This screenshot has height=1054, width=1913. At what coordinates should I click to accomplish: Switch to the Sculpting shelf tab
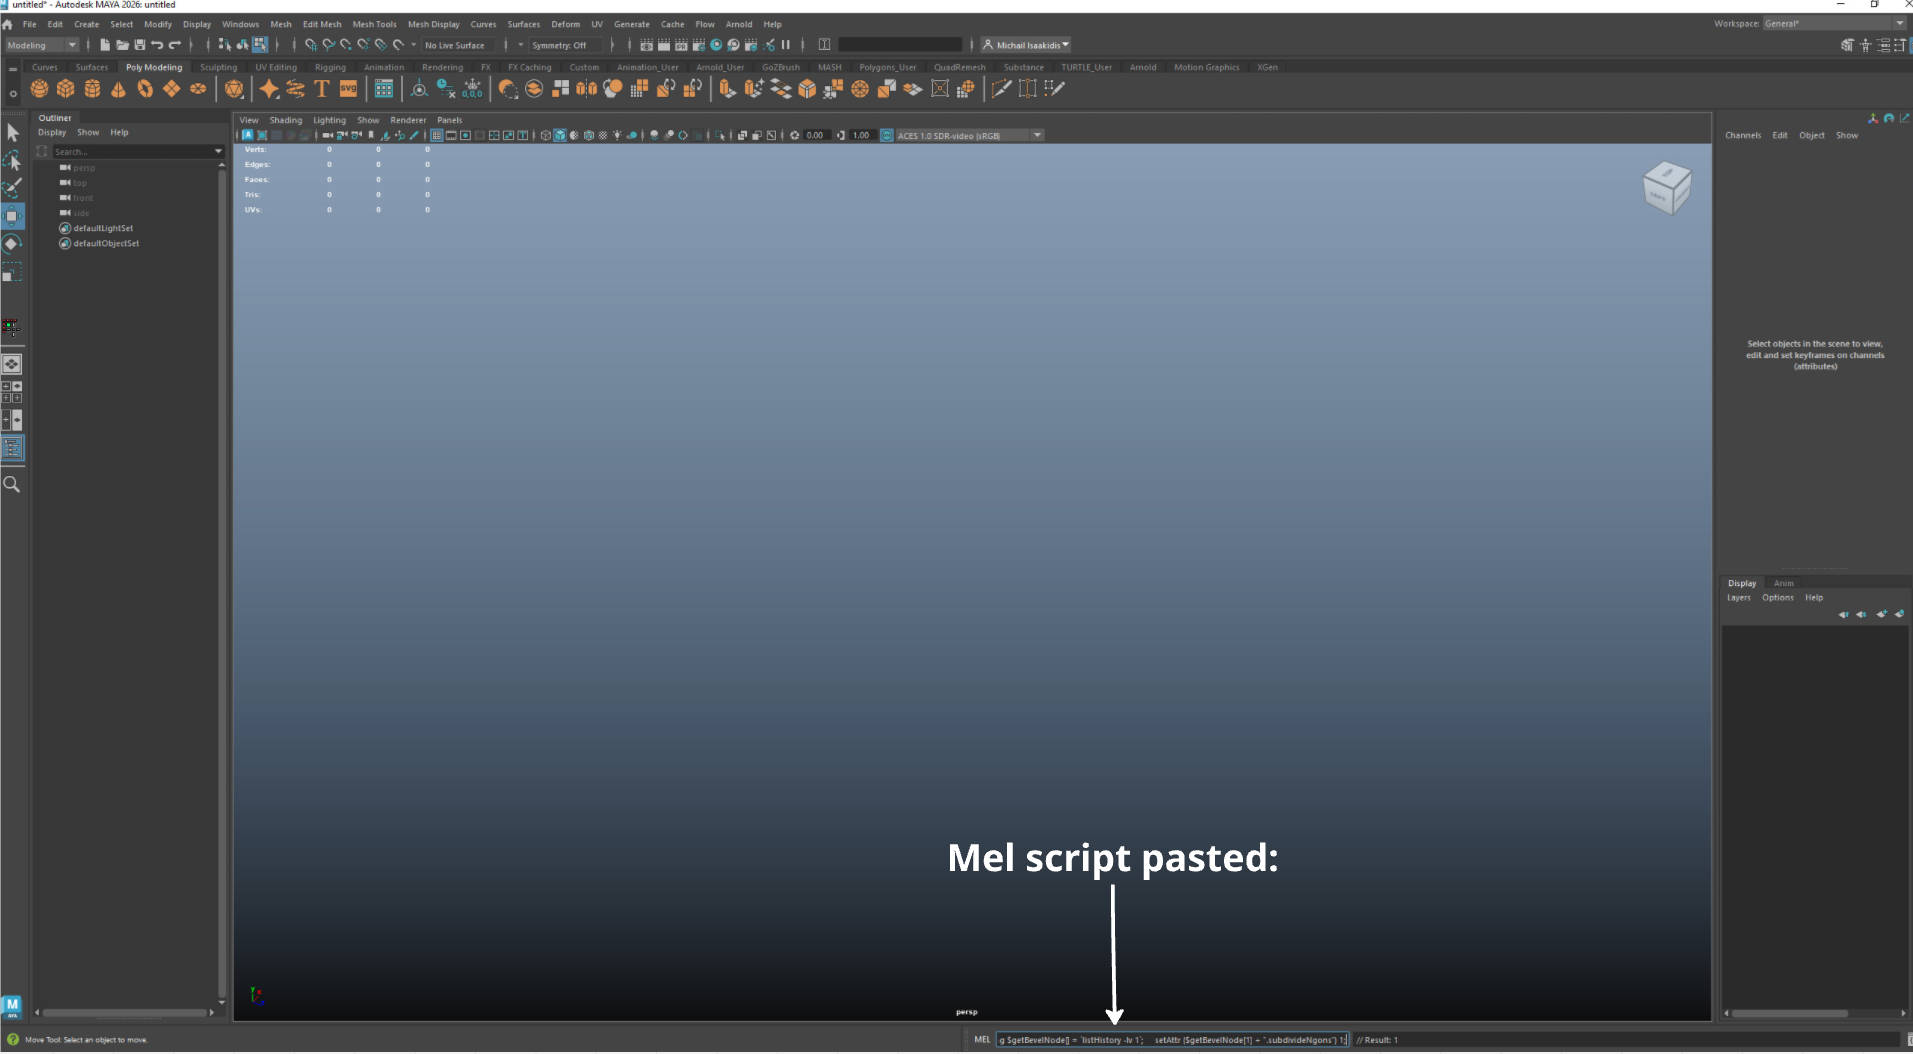point(218,67)
